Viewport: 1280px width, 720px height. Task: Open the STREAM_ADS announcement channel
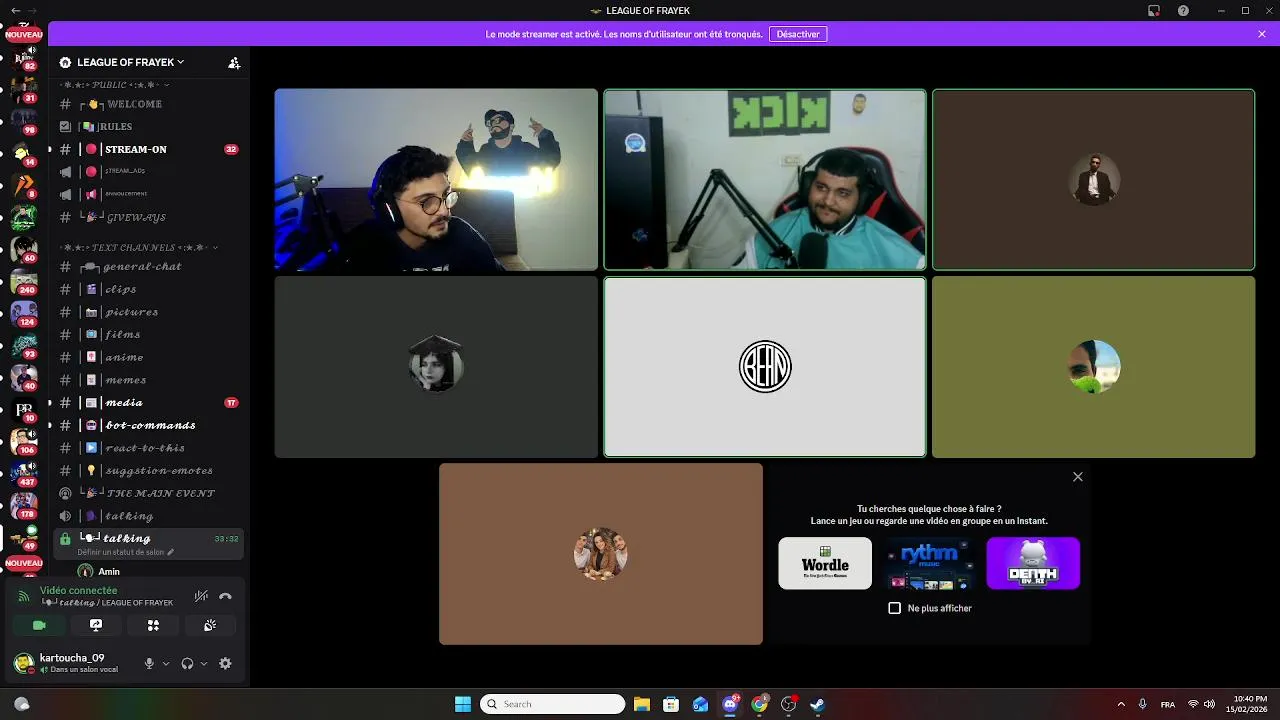coord(148,171)
